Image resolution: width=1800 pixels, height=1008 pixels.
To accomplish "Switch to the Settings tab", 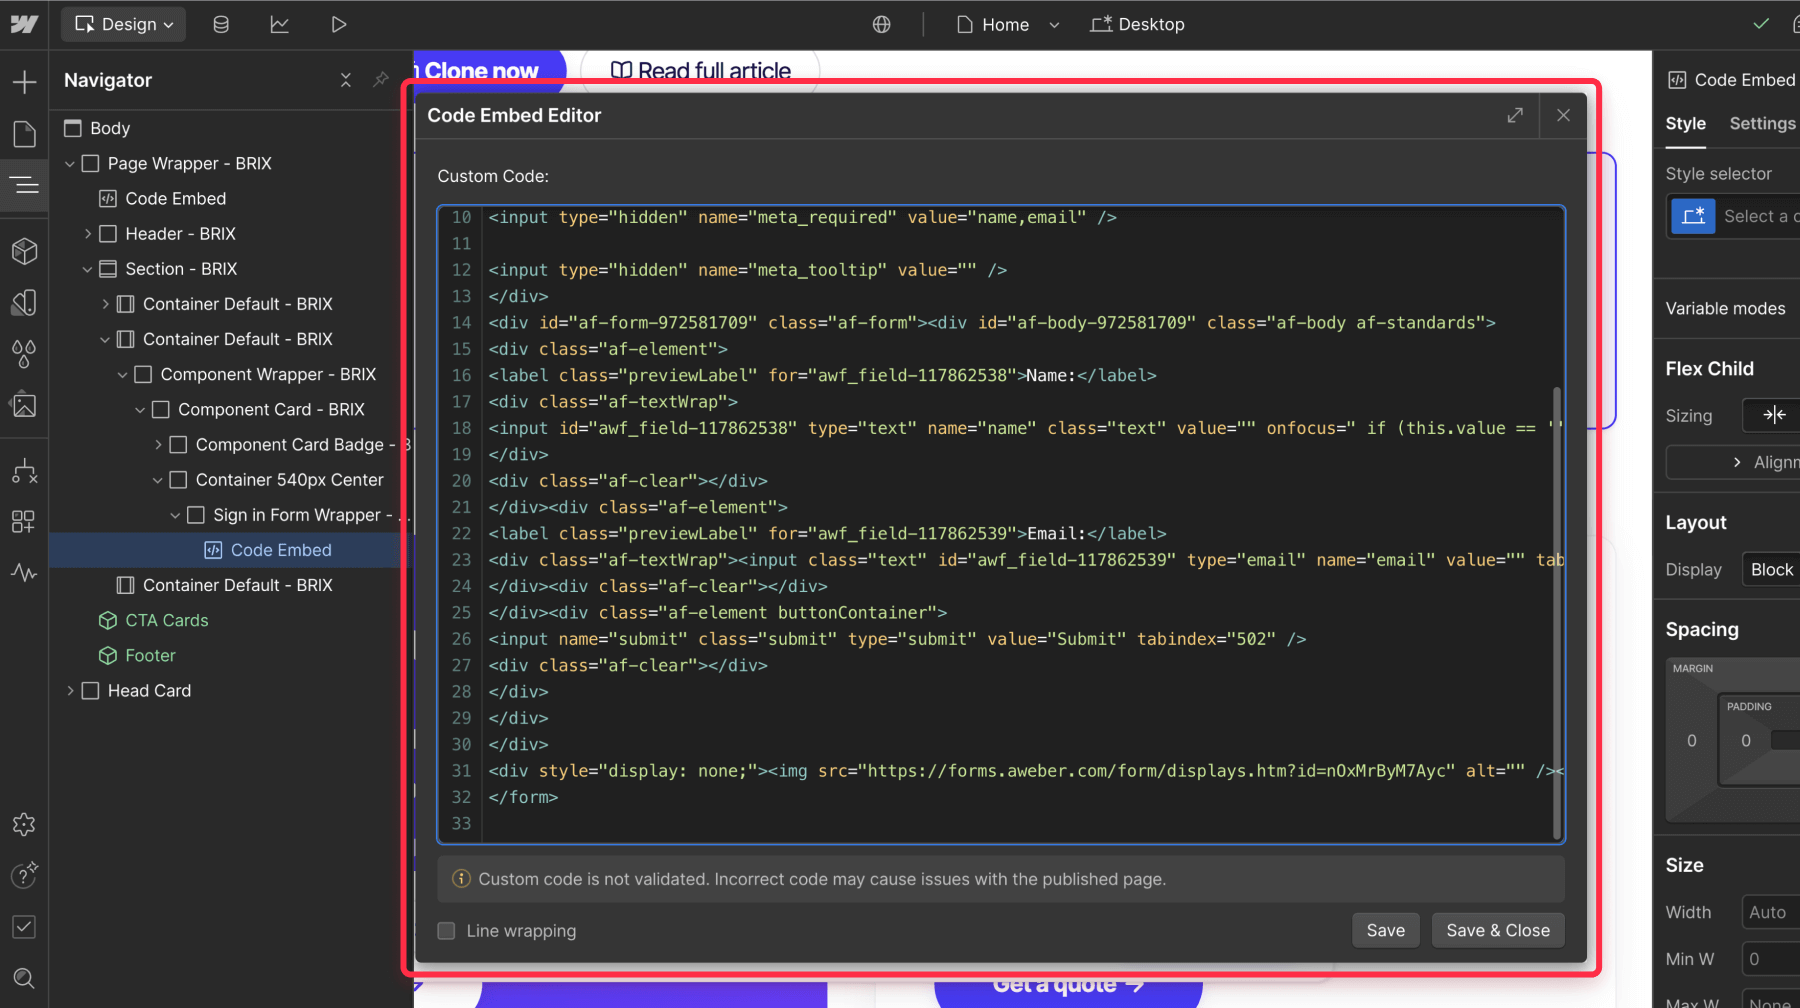I will coord(1762,124).
